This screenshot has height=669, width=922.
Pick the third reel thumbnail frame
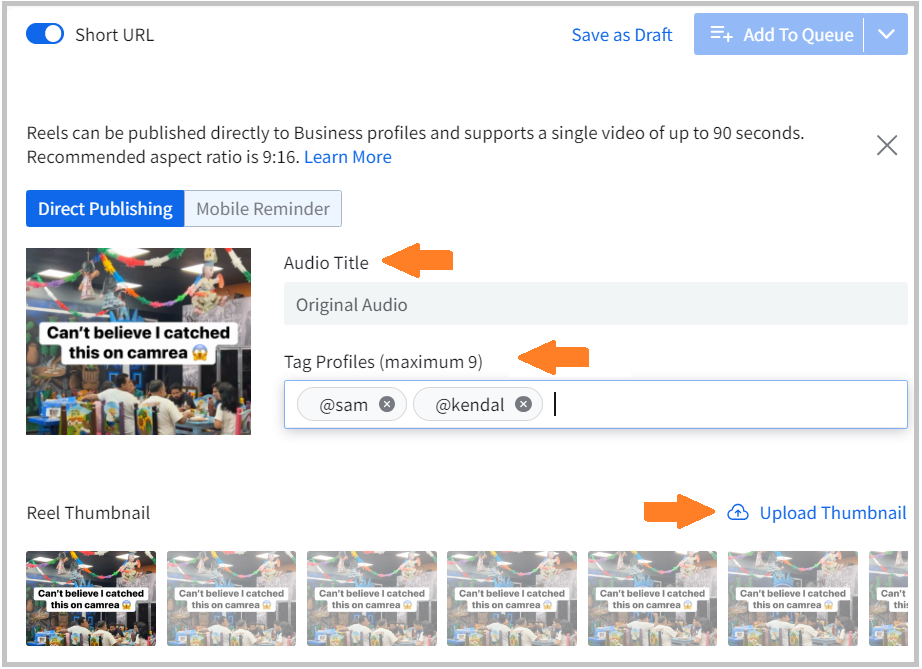pyautogui.click(x=372, y=597)
